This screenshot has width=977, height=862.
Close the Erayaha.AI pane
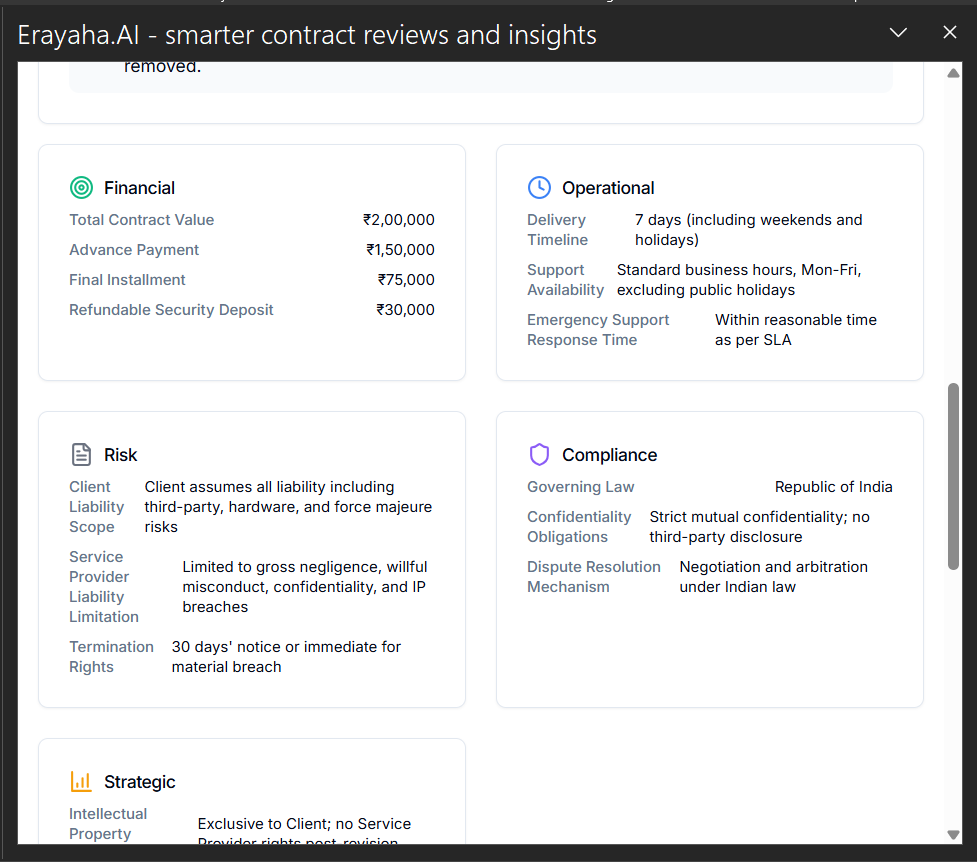click(x=950, y=32)
